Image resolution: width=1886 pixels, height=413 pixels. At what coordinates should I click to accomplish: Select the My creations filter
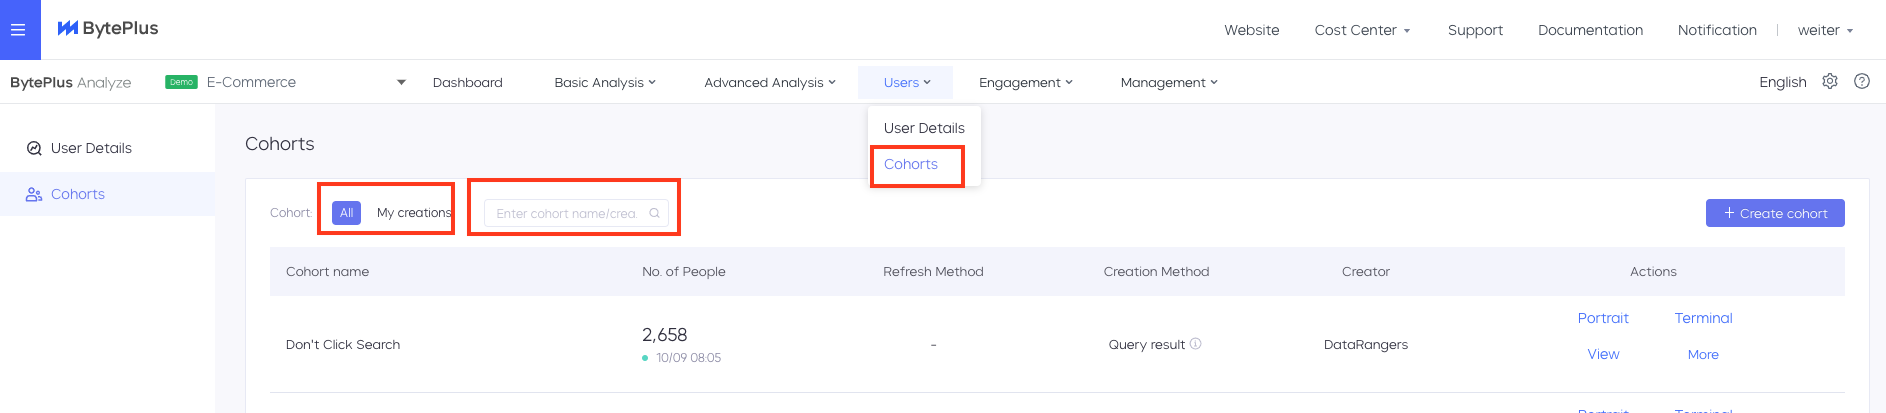(414, 213)
